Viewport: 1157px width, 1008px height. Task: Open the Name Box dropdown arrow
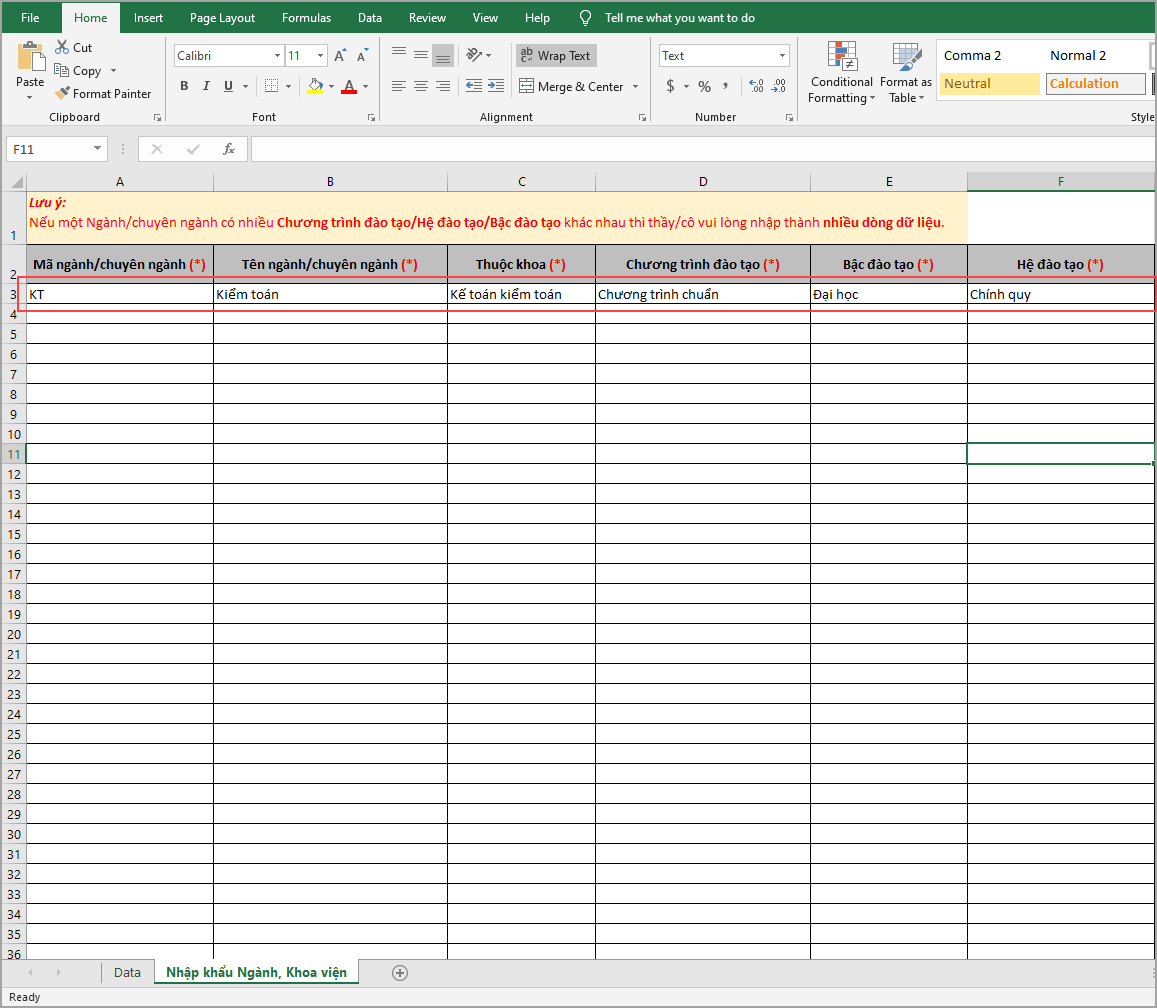(x=97, y=149)
